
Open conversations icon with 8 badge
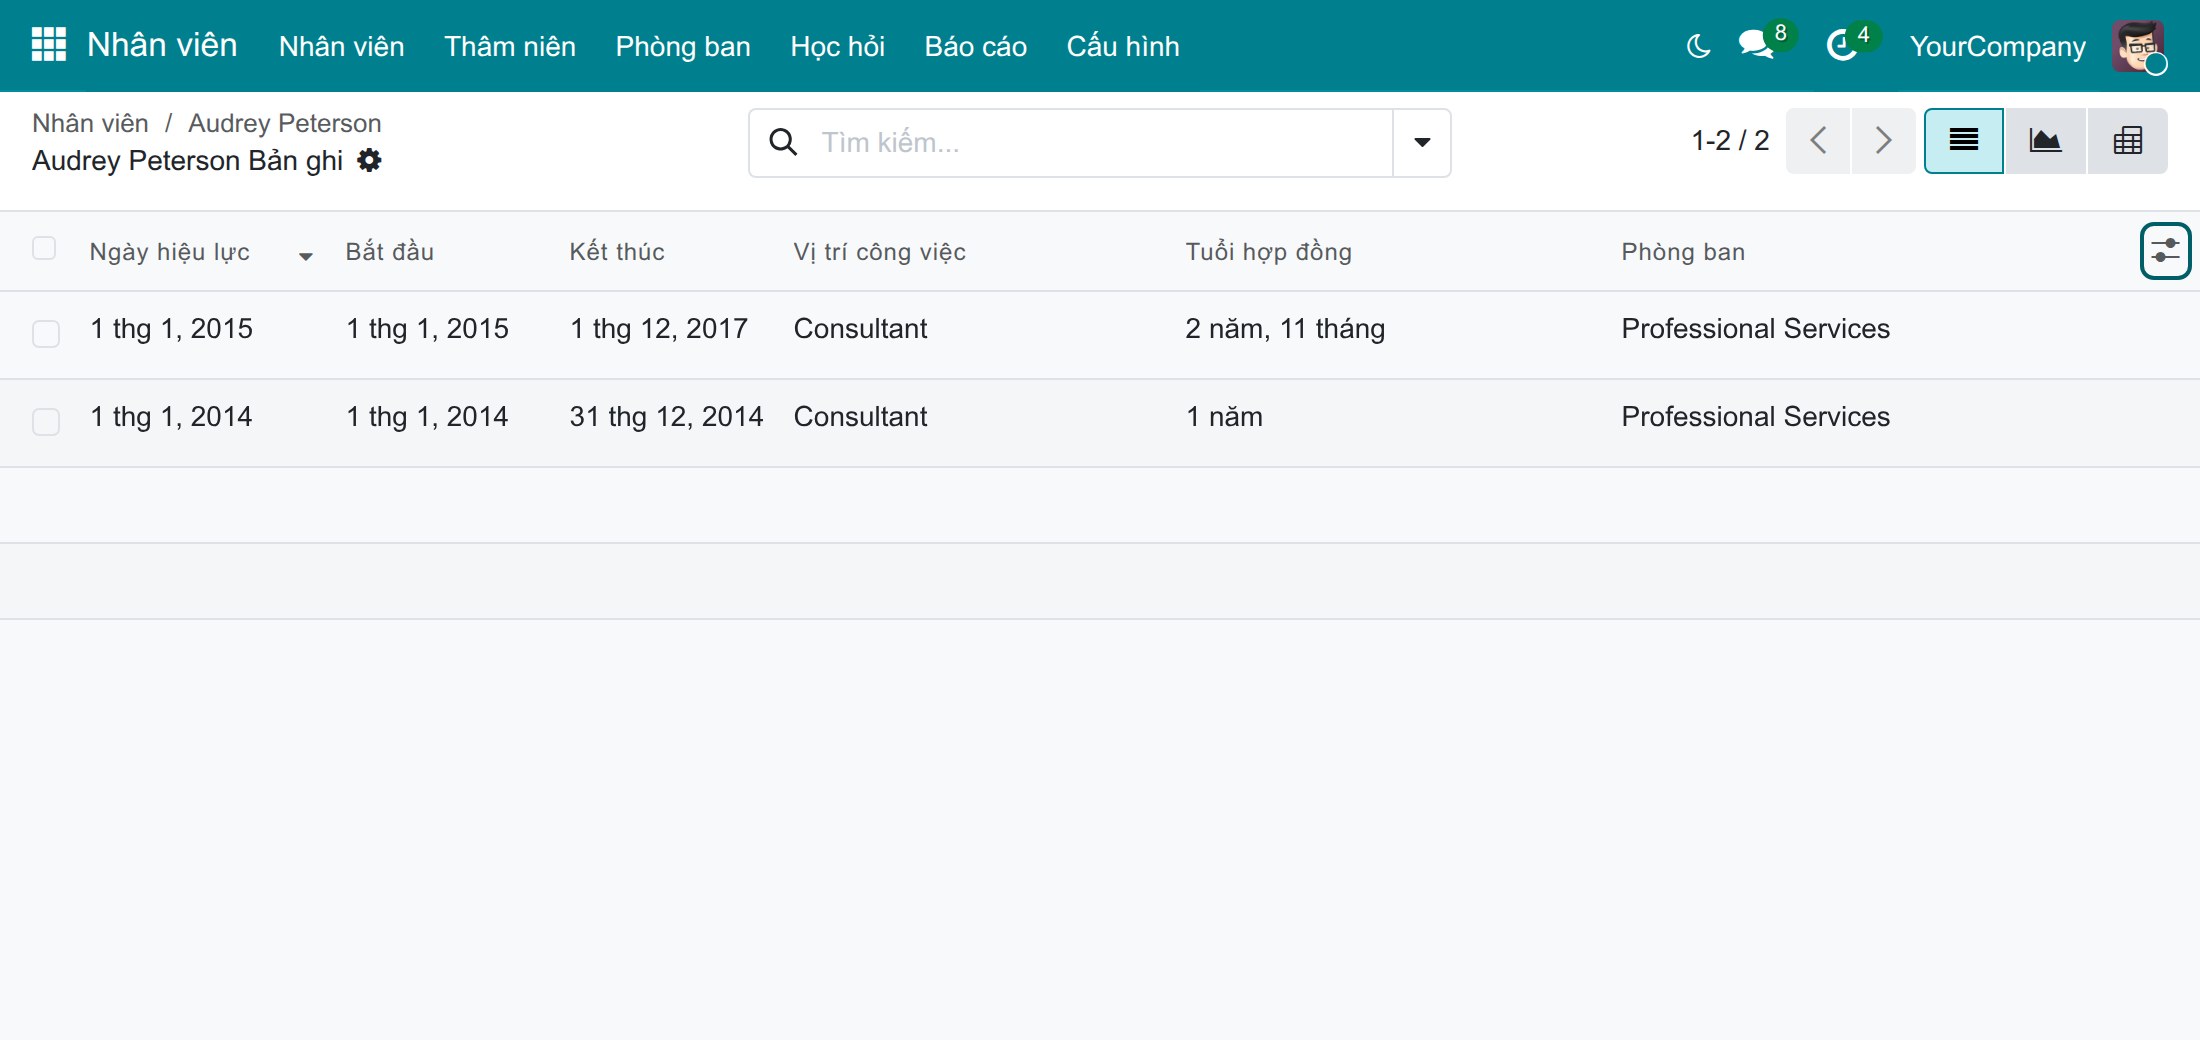click(x=1759, y=45)
